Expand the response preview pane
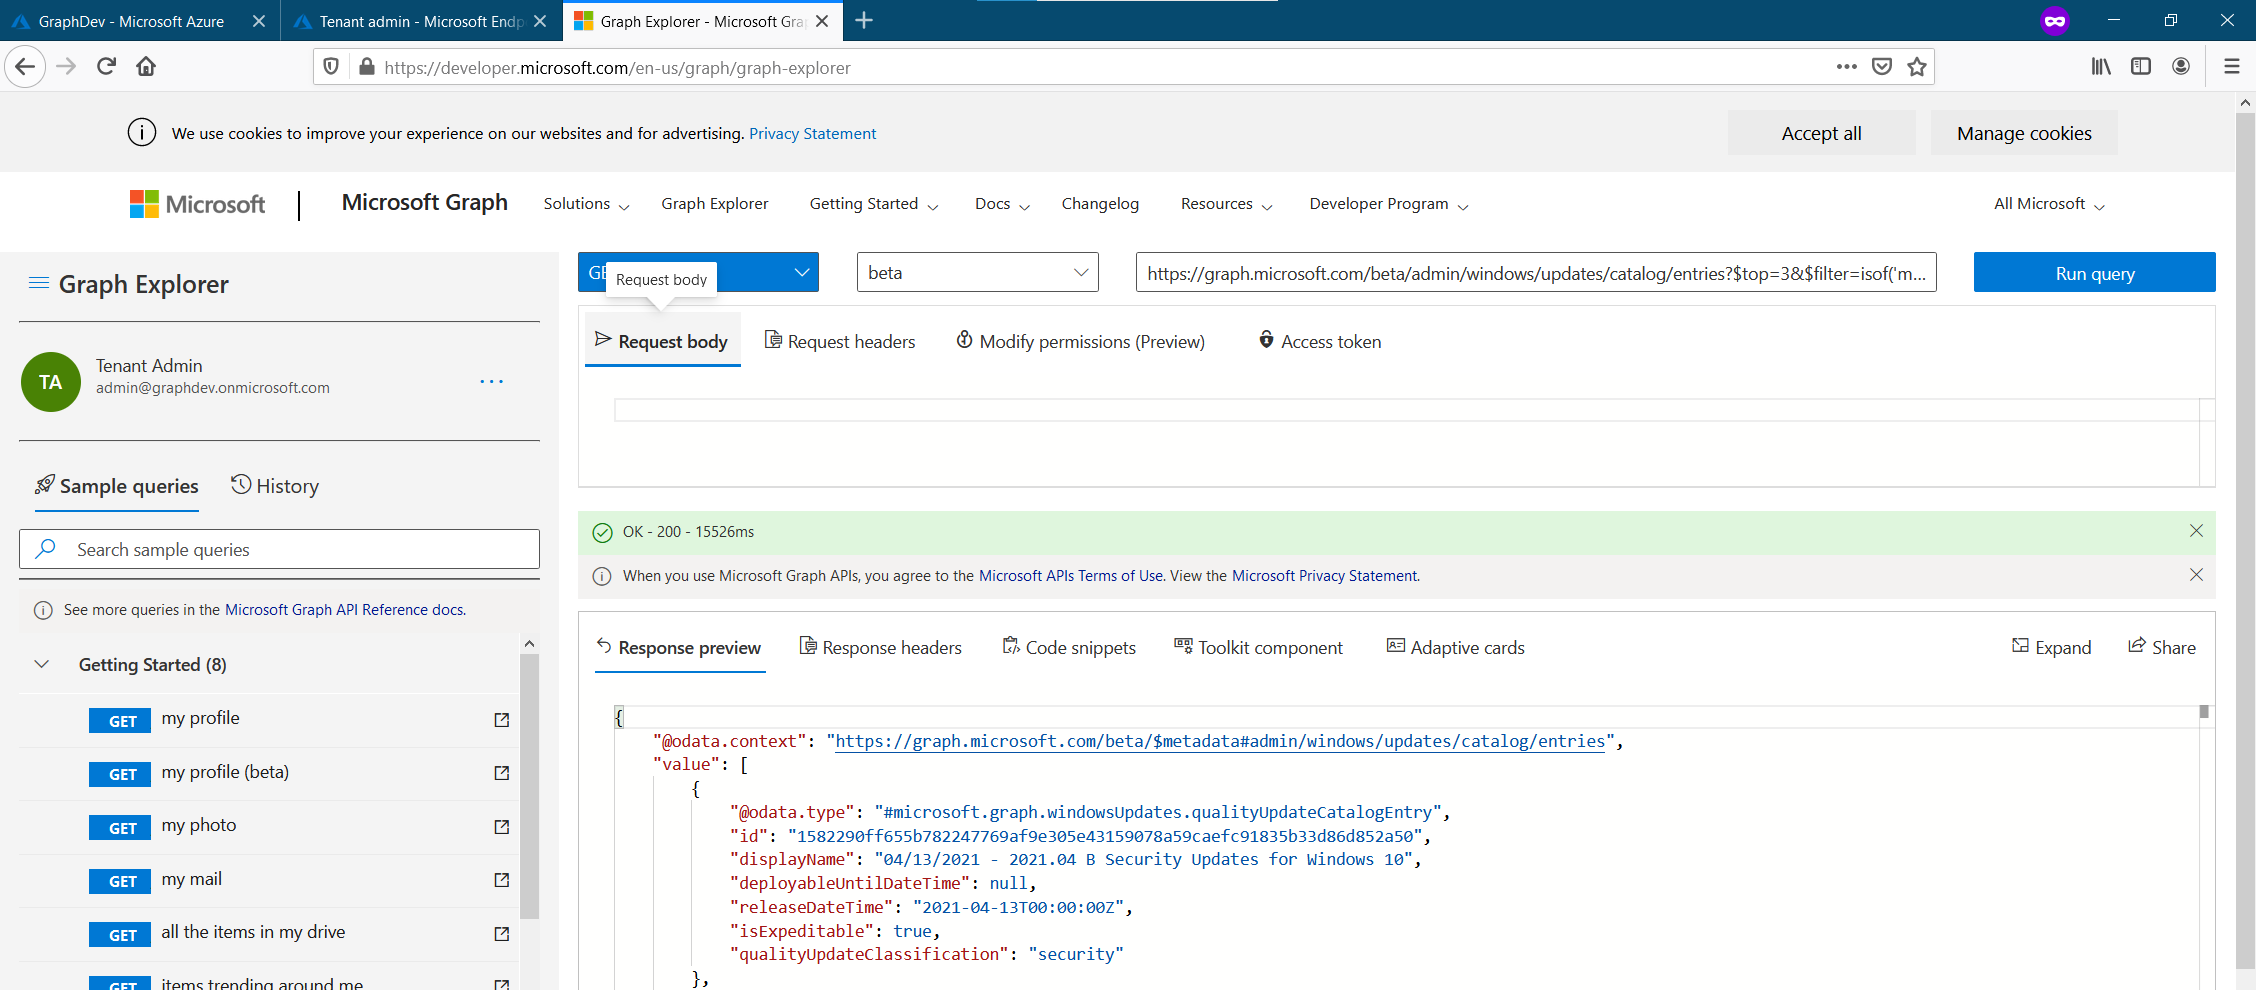This screenshot has height=990, width=2256. (2051, 647)
